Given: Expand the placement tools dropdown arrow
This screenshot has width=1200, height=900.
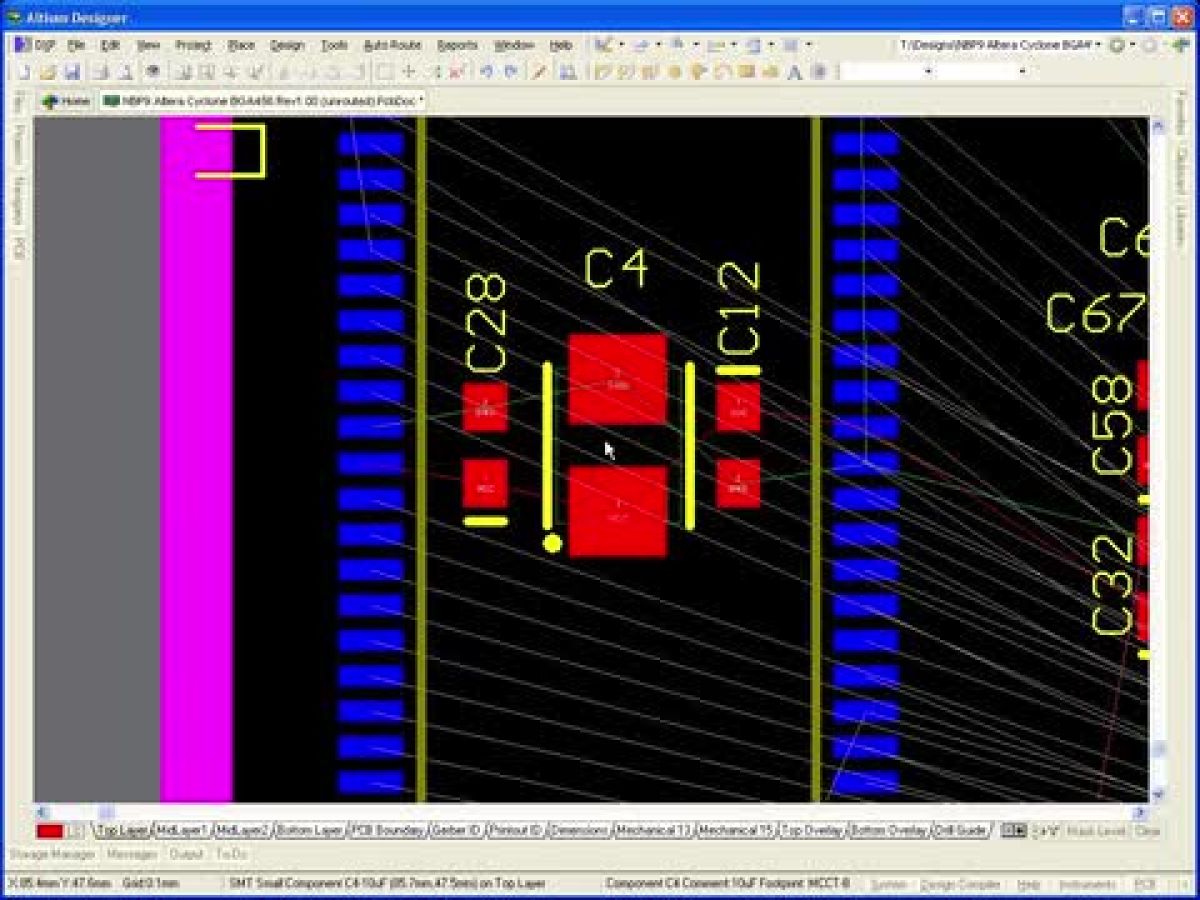Looking at the screenshot, I should 659,44.
